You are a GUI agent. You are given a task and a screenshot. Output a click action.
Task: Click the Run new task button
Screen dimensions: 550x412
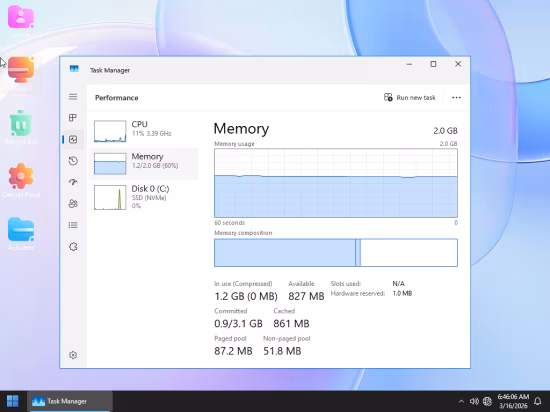pos(410,97)
